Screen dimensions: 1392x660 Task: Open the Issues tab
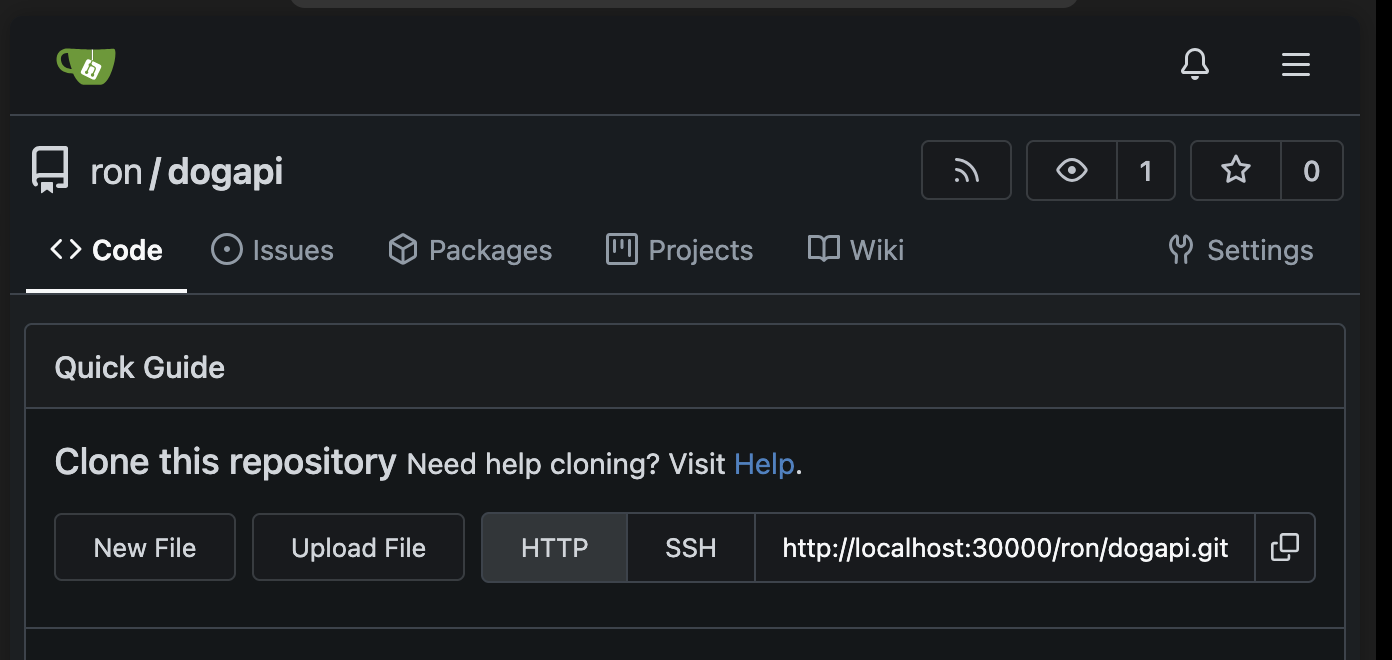[273, 250]
